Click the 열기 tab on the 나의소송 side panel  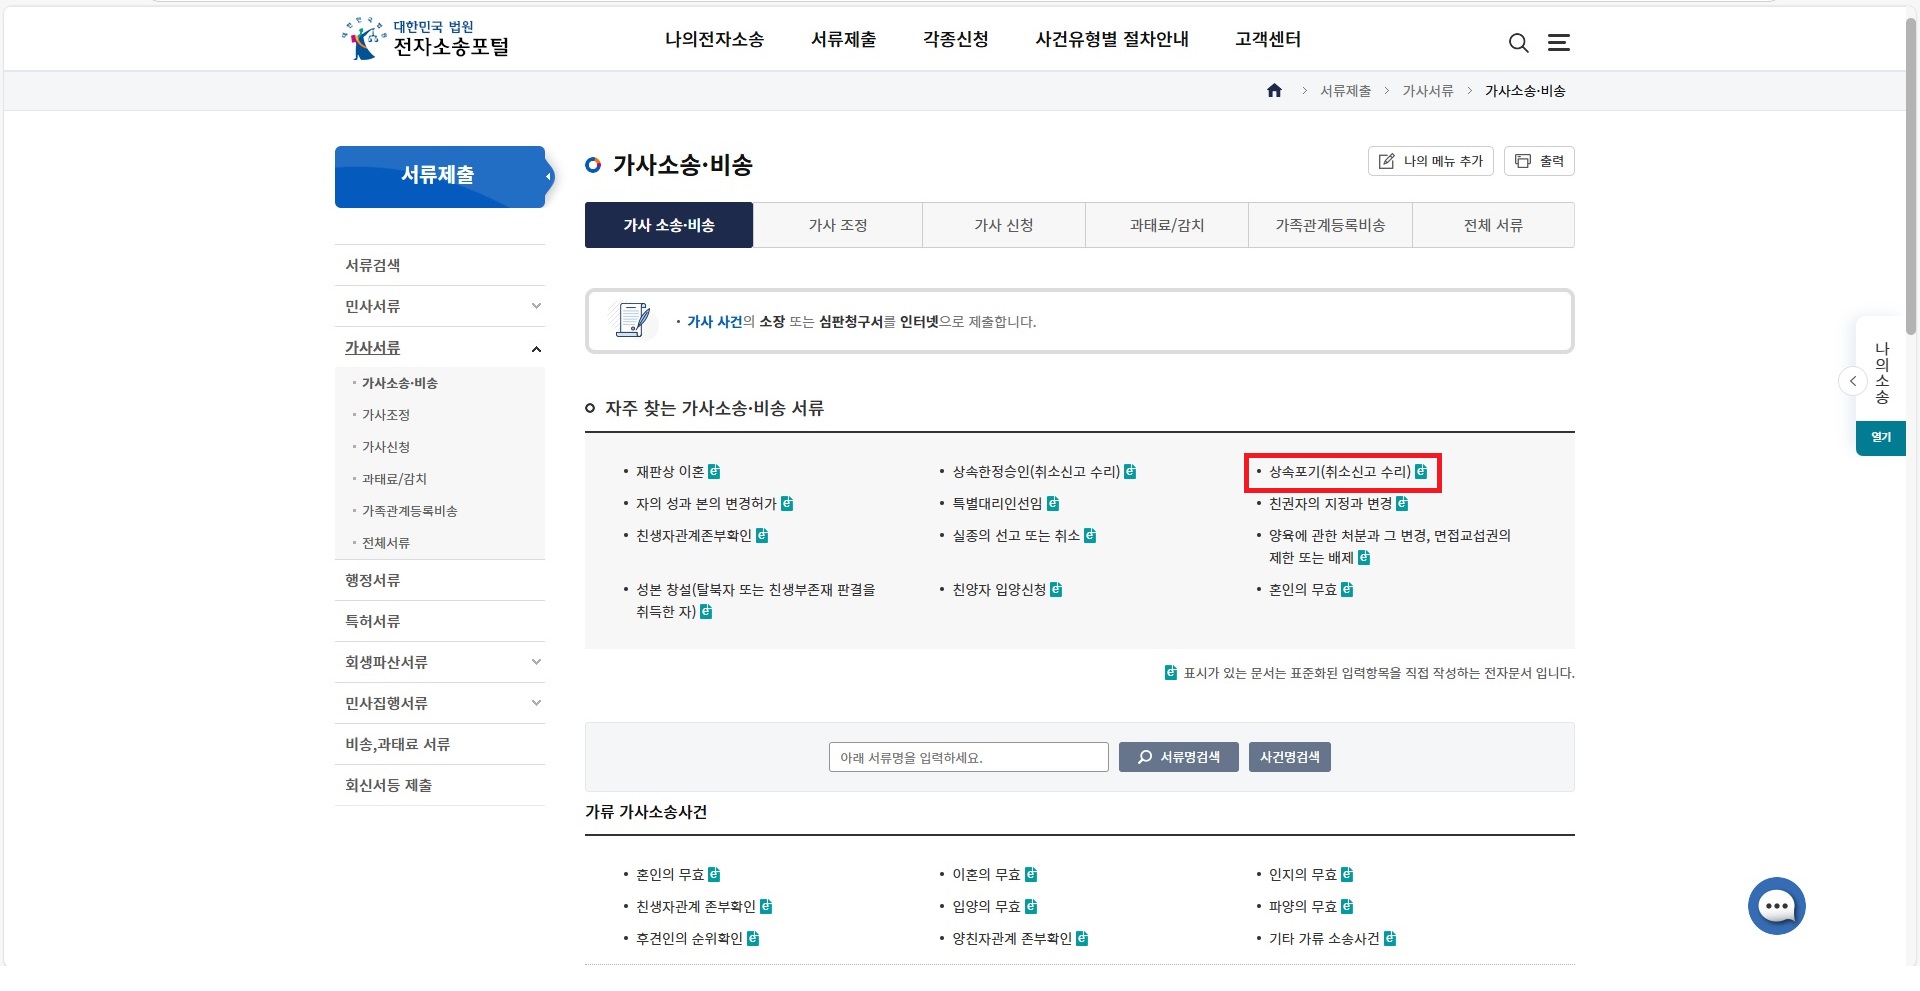click(x=1880, y=437)
